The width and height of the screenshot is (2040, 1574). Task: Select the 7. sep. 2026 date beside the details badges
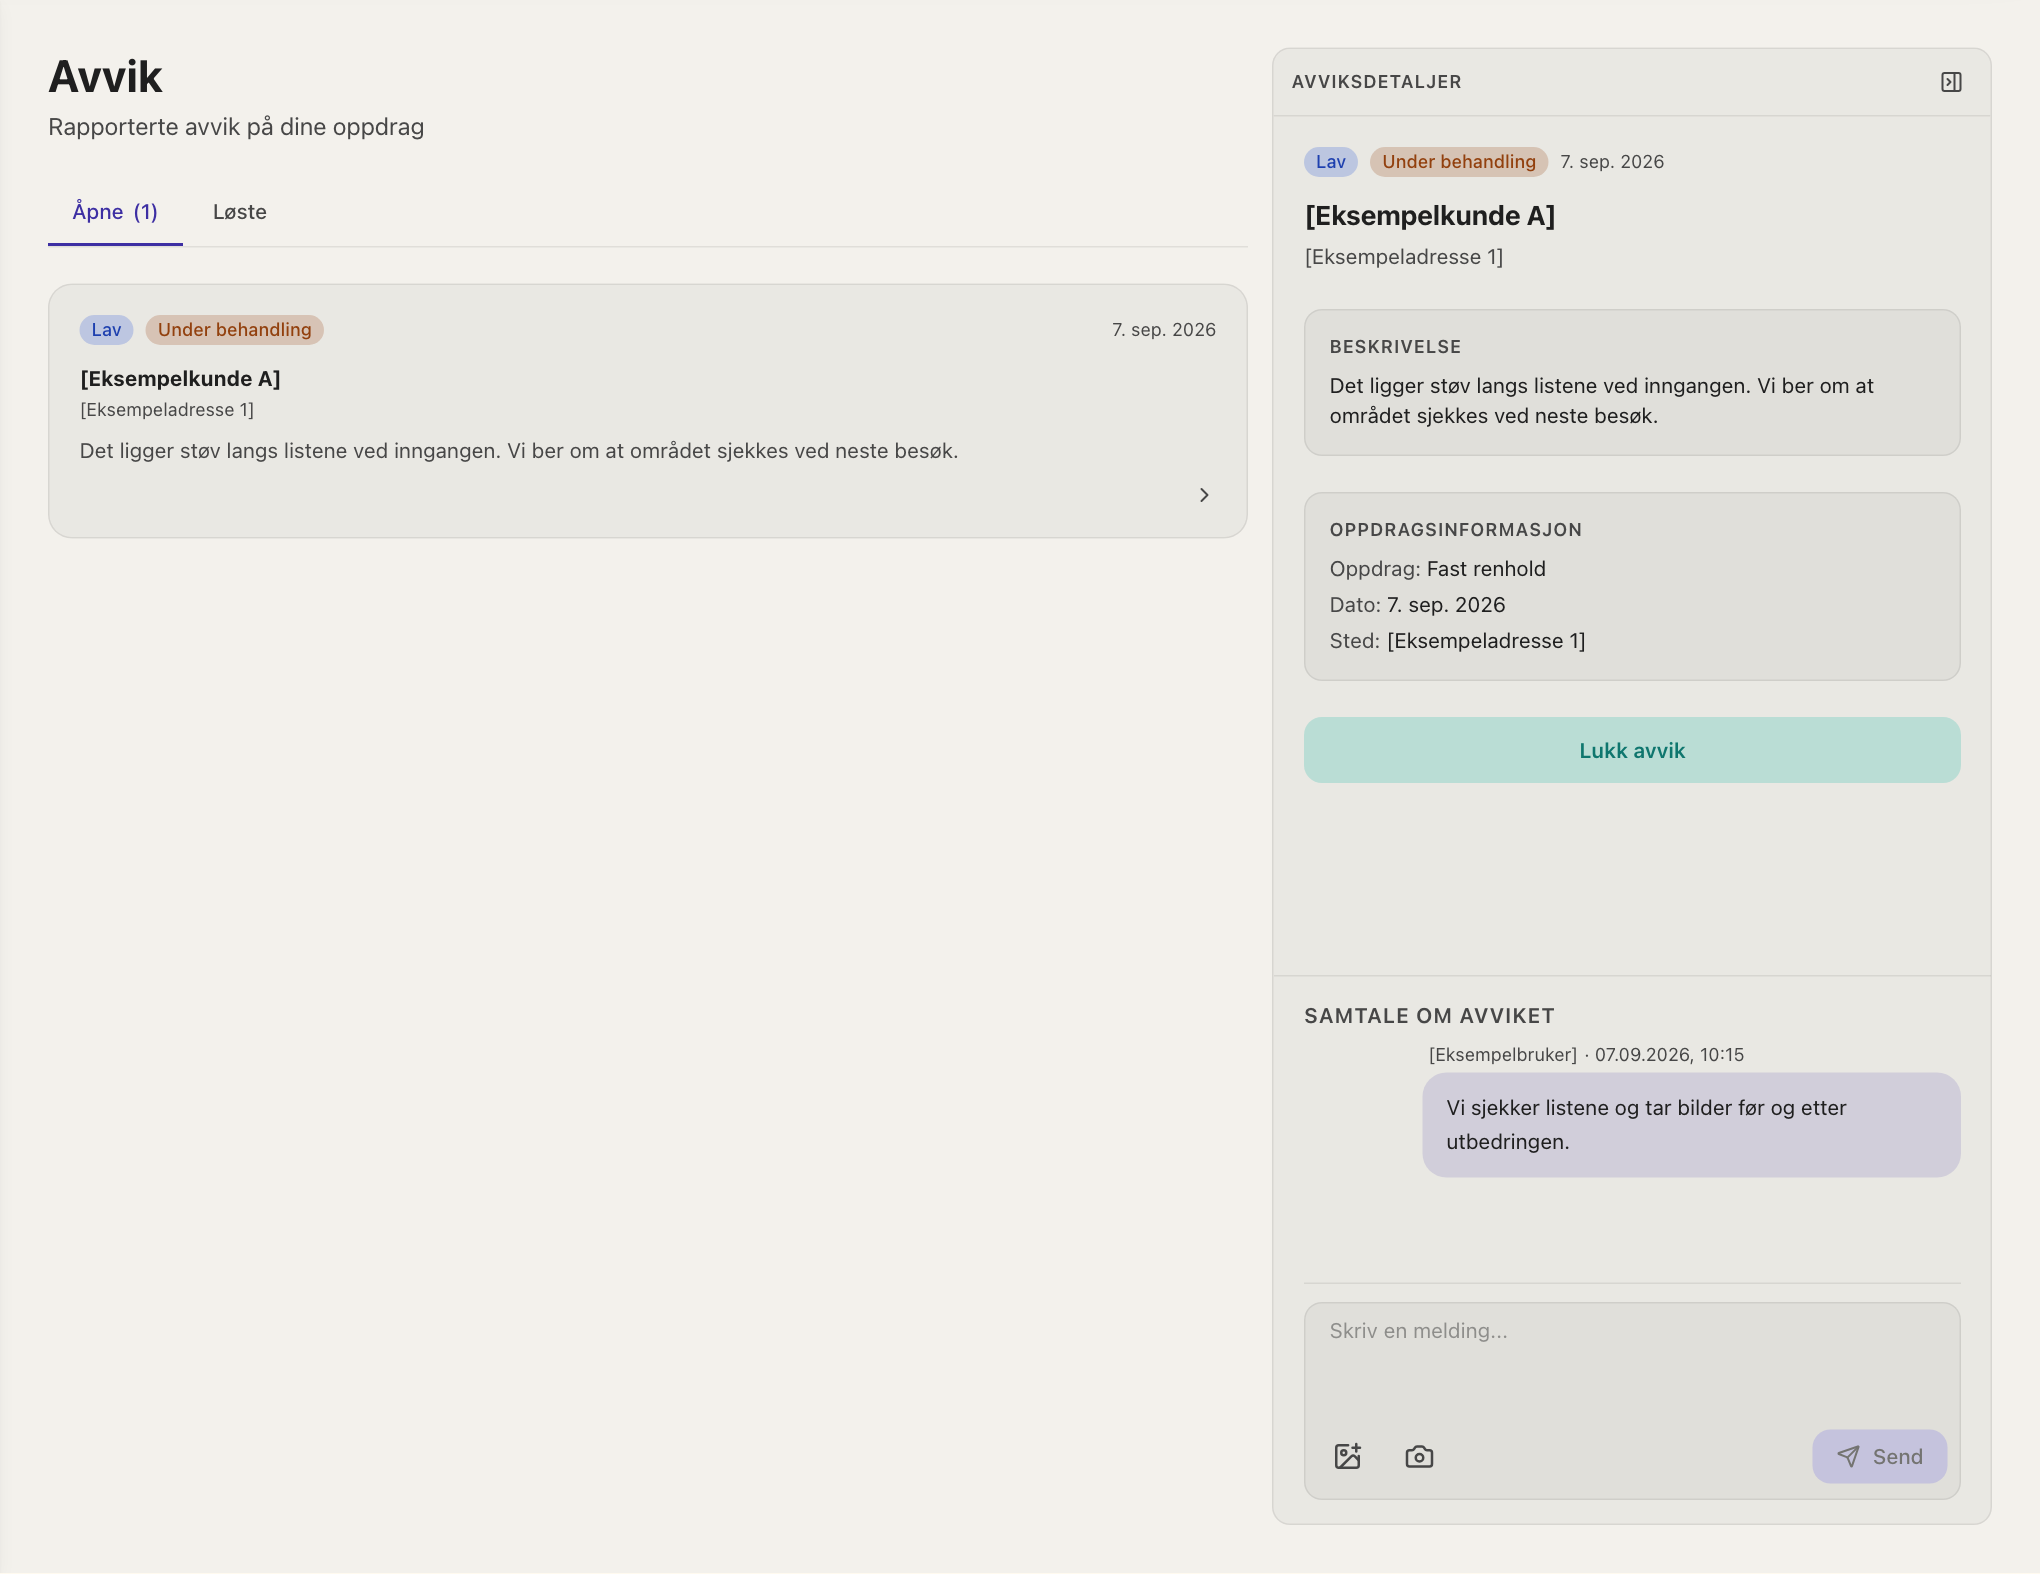click(x=1612, y=162)
